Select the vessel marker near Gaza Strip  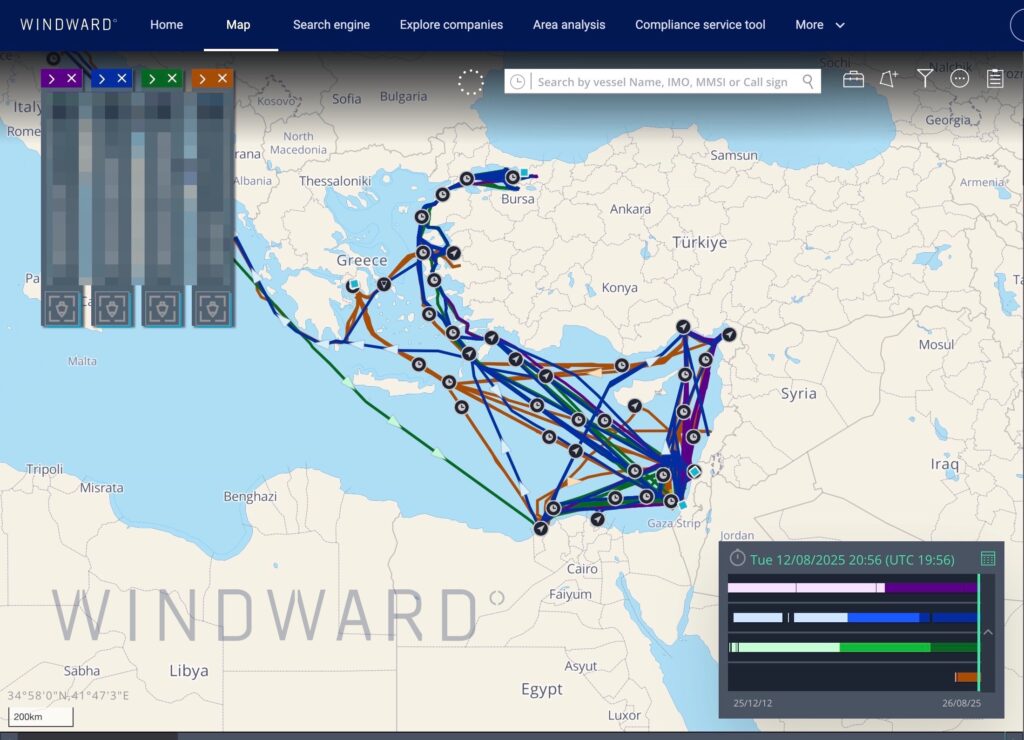tap(671, 501)
